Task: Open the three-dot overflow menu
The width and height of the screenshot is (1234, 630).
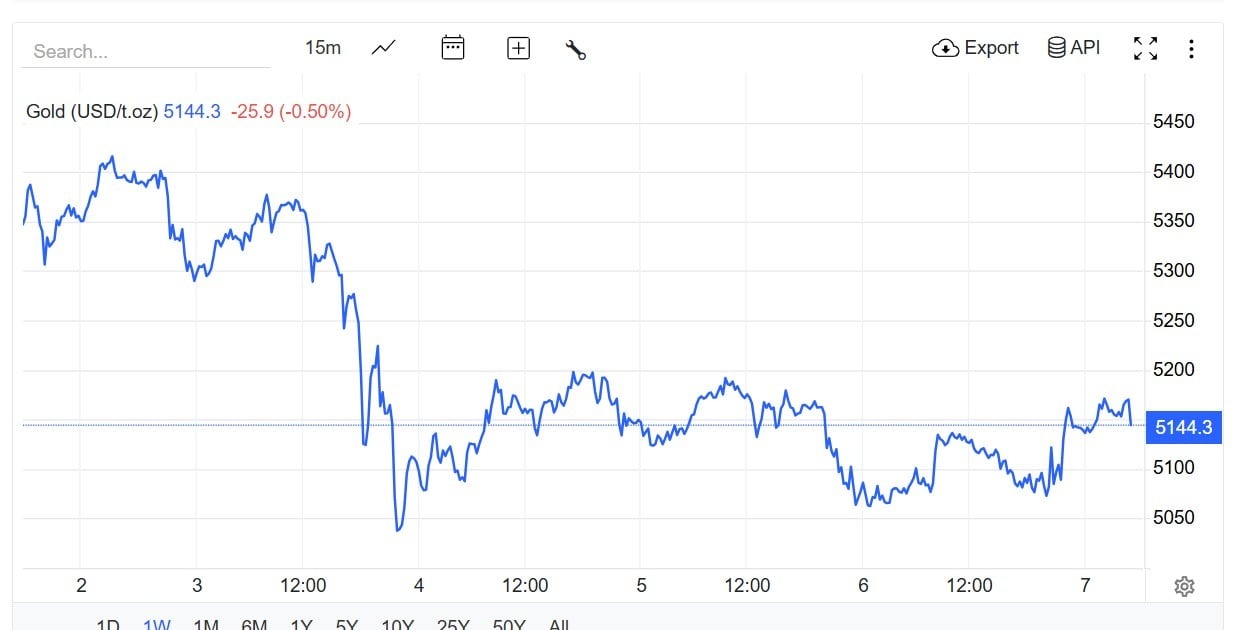Action: pos(1192,47)
